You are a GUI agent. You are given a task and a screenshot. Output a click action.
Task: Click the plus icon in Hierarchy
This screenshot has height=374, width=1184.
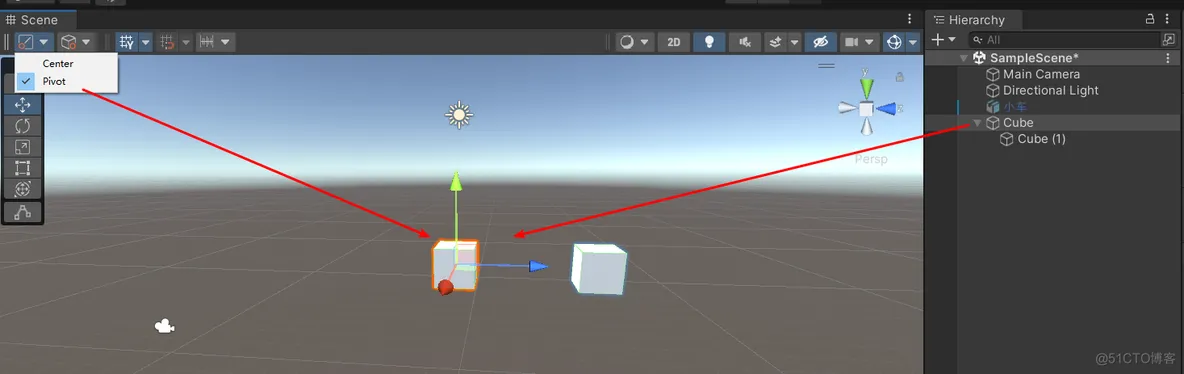(x=938, y=39)
